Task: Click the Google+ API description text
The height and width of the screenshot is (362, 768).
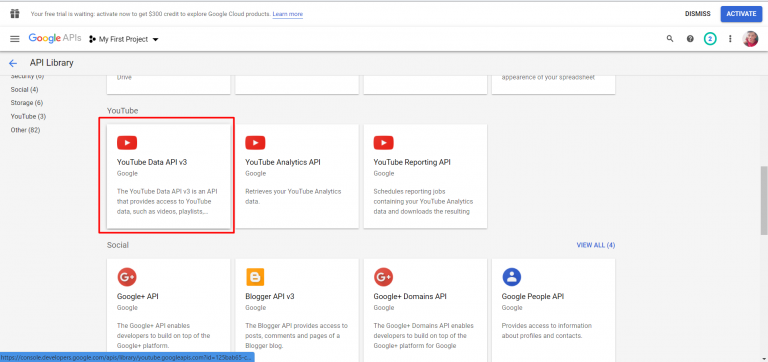Action: (164, 336)
